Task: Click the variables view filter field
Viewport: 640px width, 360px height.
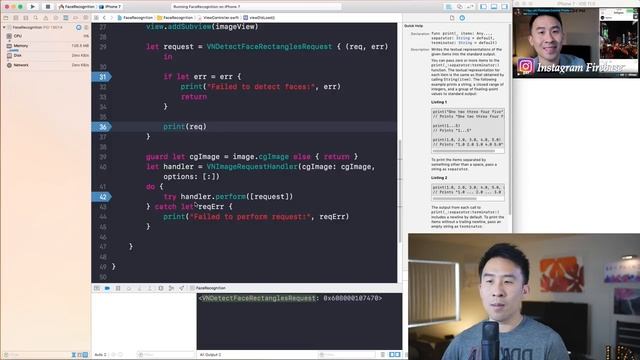Action: click(165, 355)
